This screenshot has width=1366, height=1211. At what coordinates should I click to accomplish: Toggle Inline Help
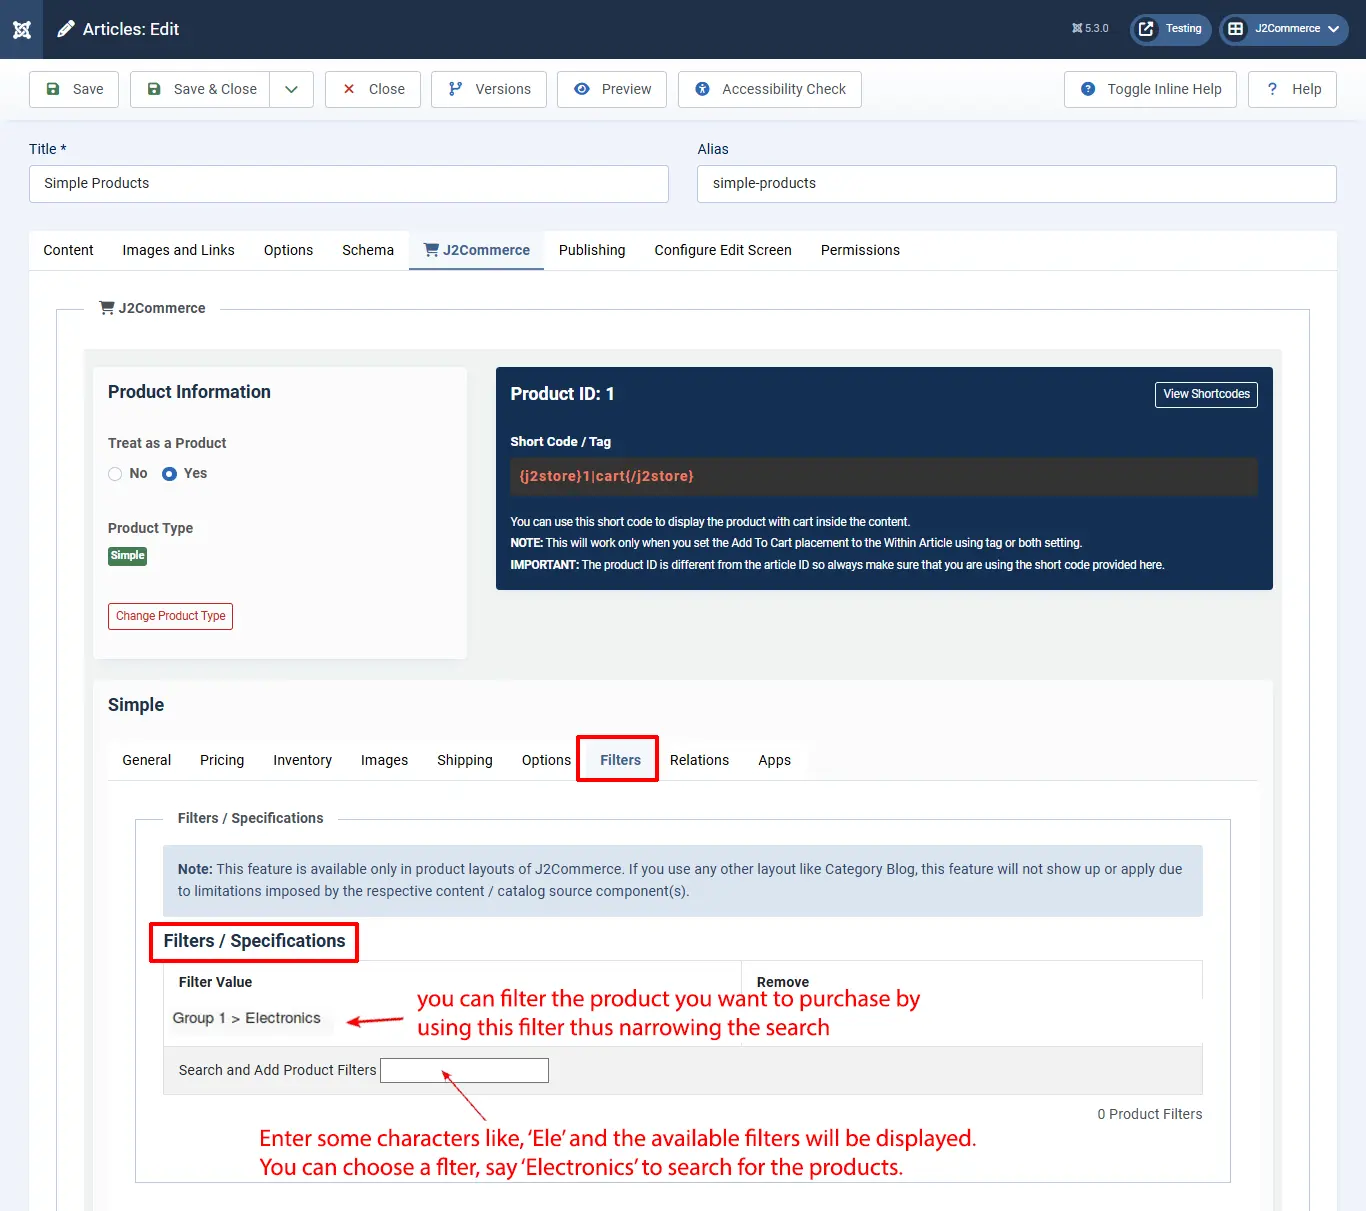tap(1151, 89)
